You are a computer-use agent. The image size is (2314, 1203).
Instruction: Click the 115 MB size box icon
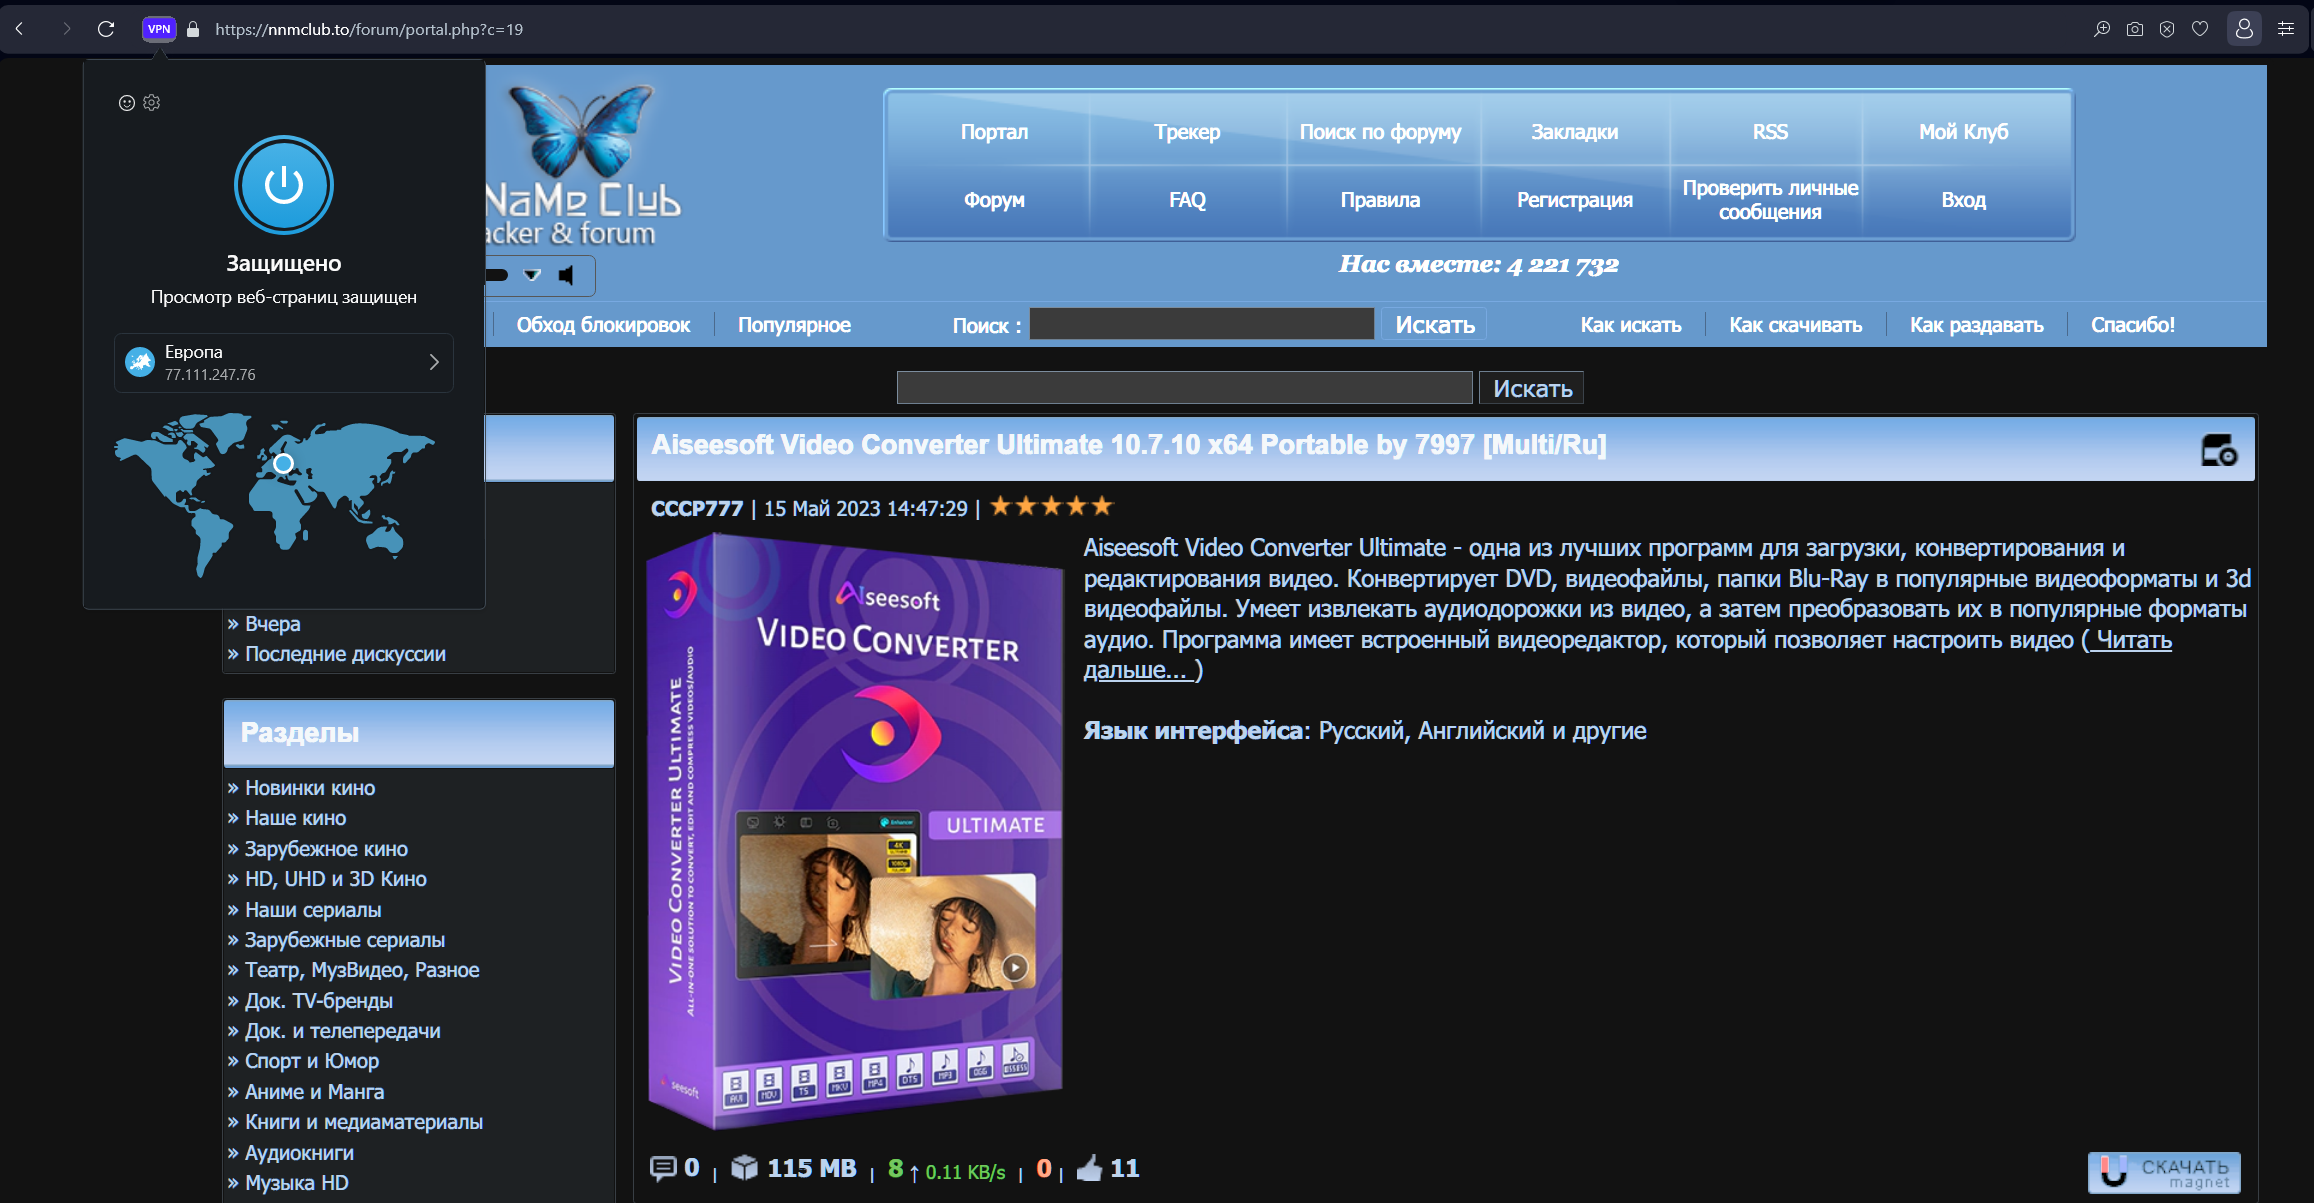click(744, 1168)
